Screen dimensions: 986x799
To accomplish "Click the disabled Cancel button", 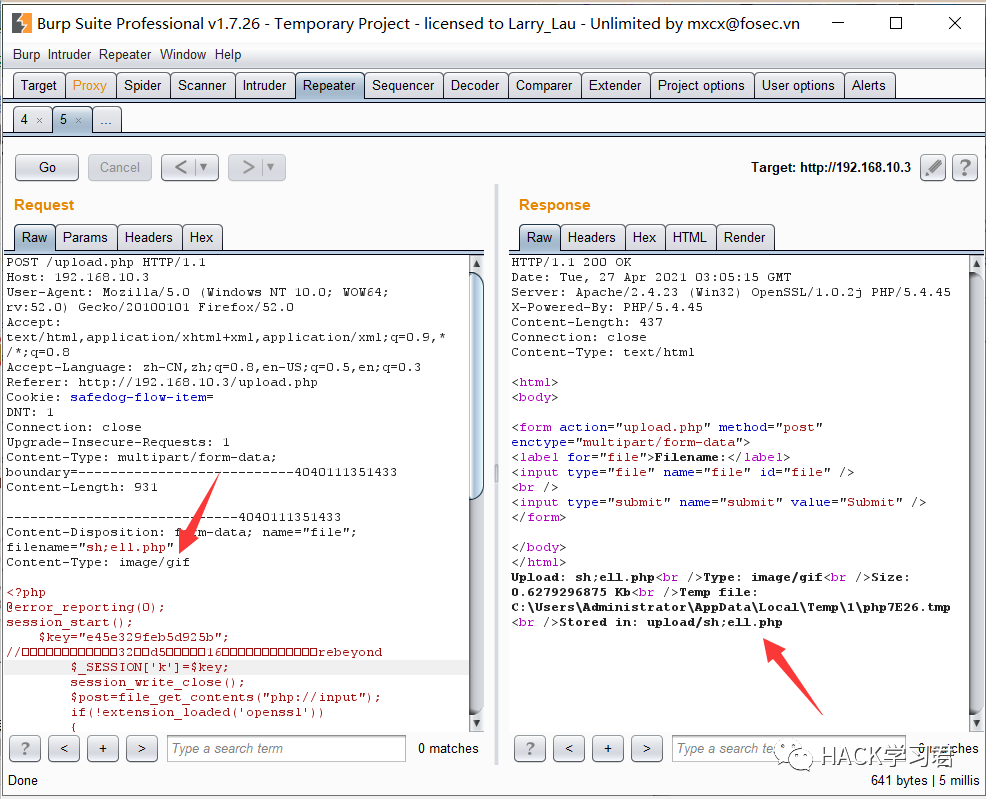I will 119,168.
